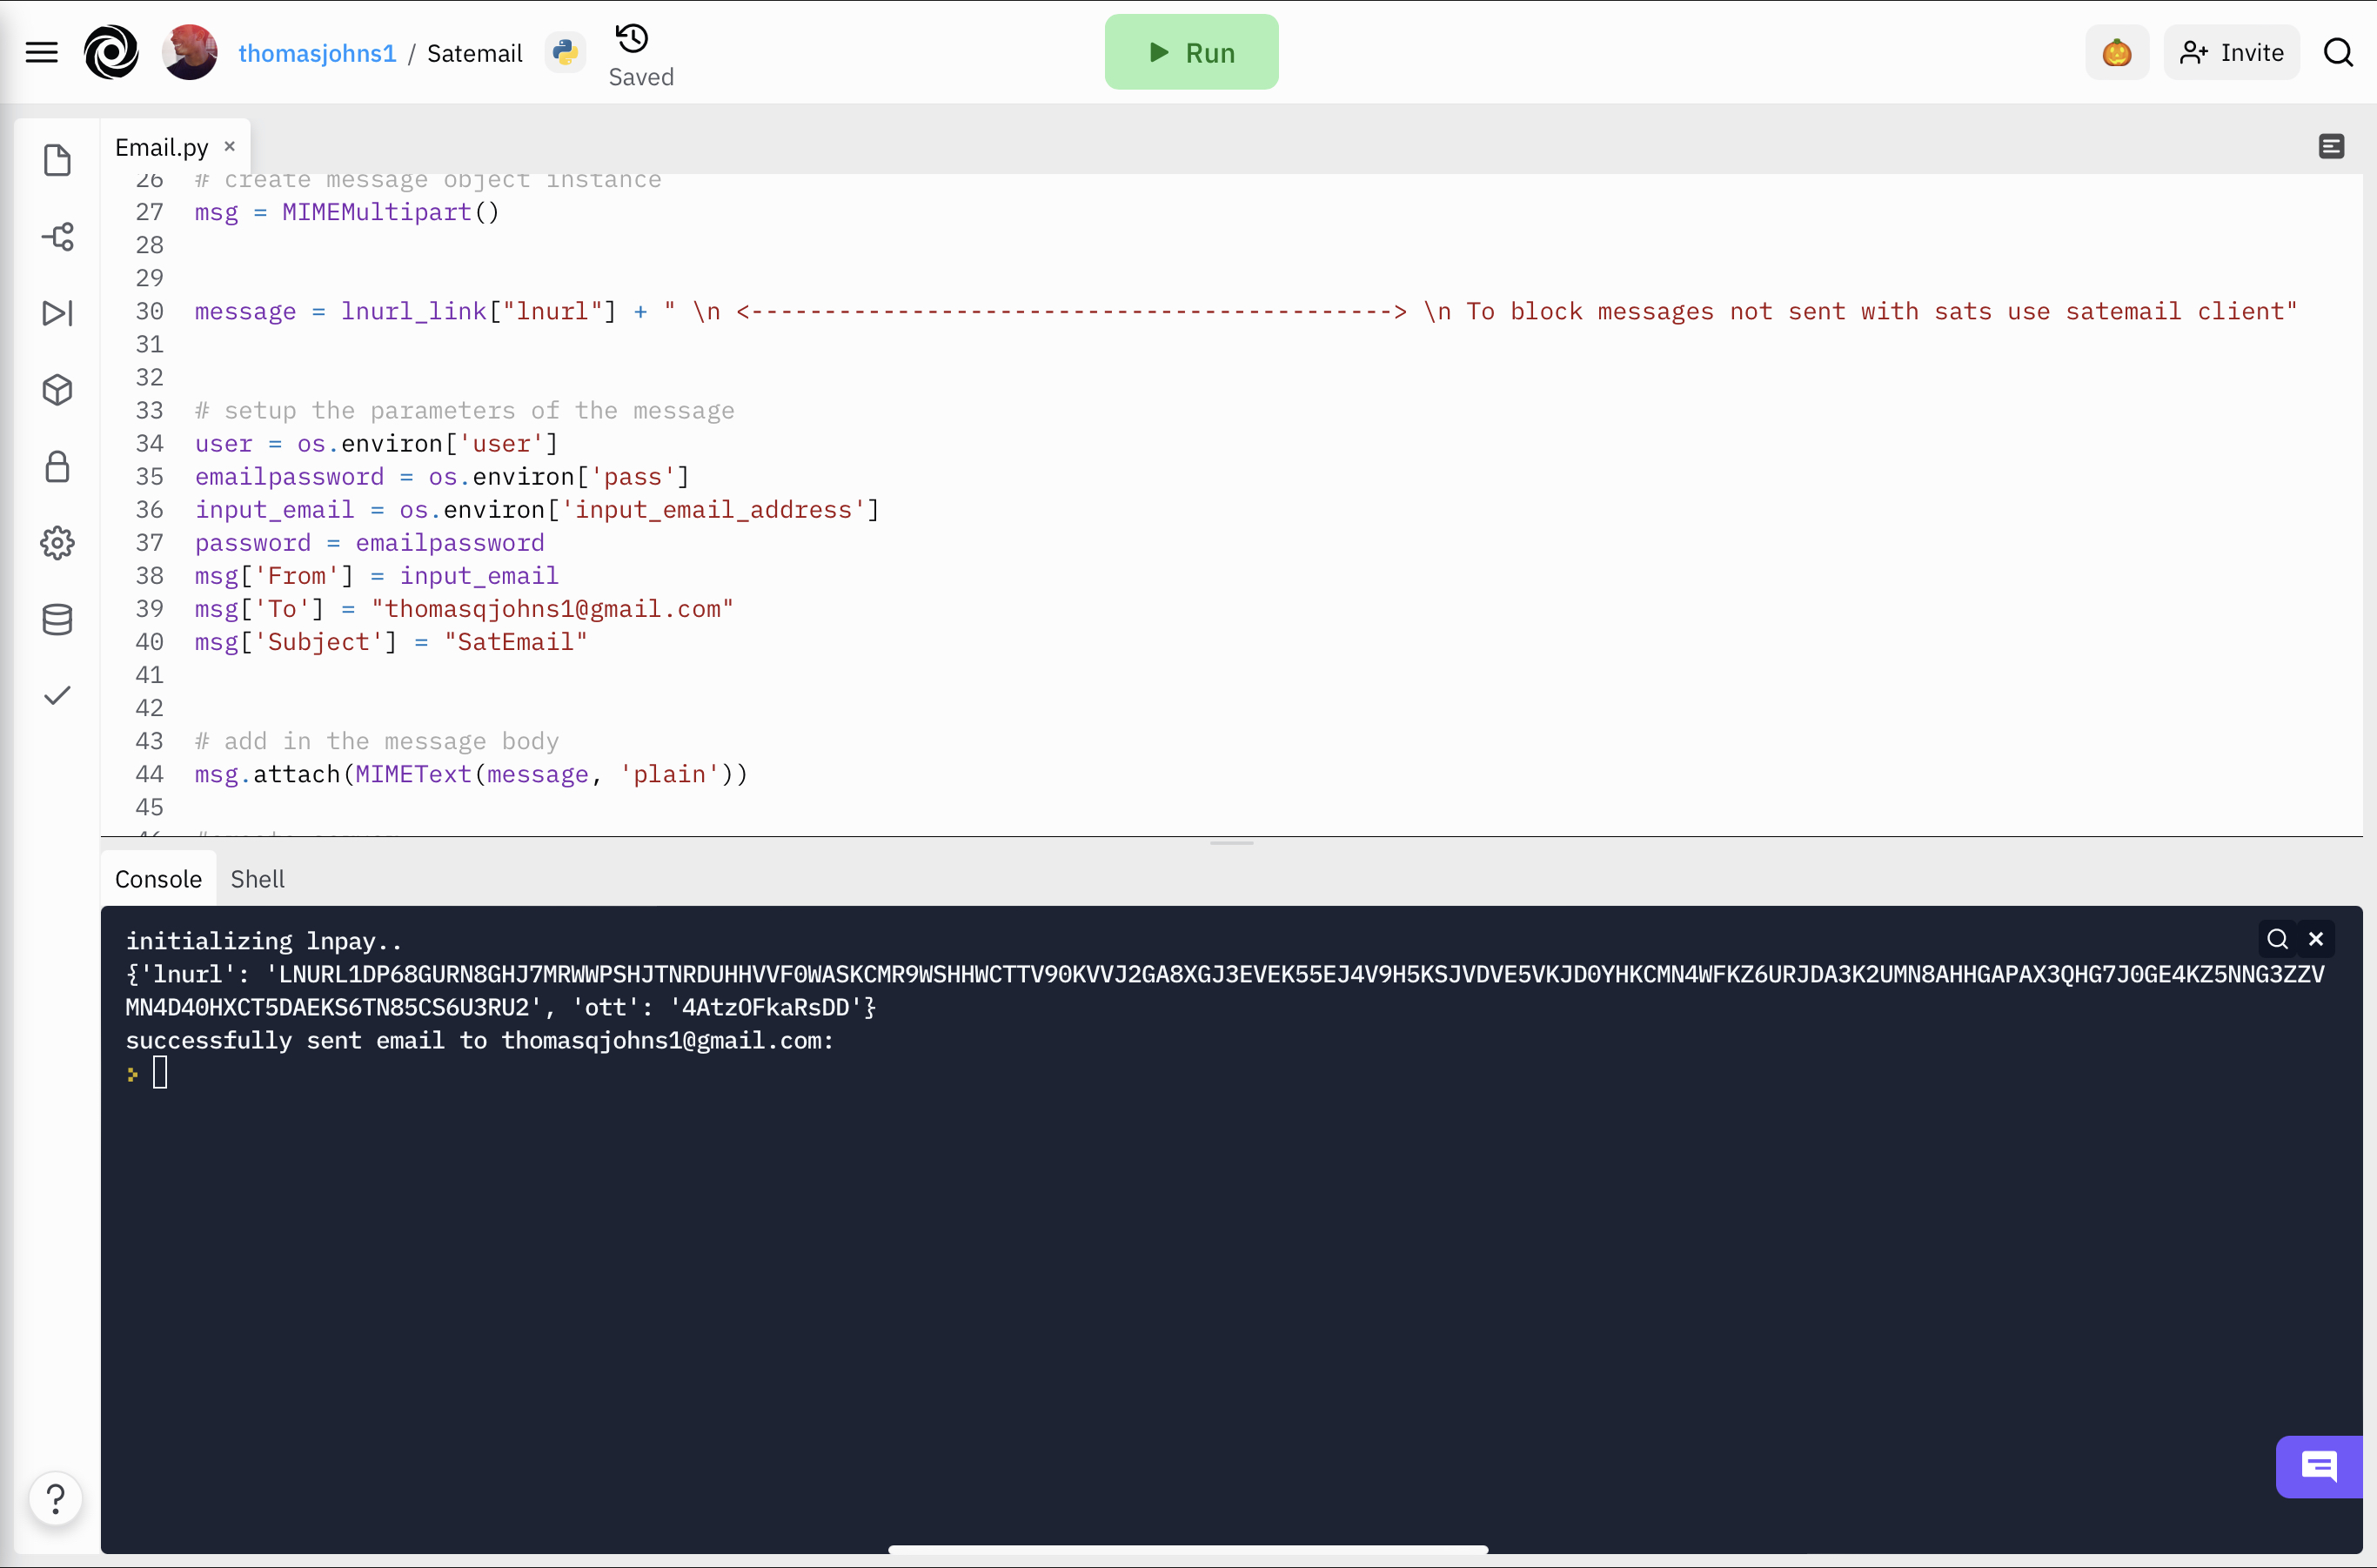
Task: Open the hamburger main menu
Action: [x=41, y=52]
